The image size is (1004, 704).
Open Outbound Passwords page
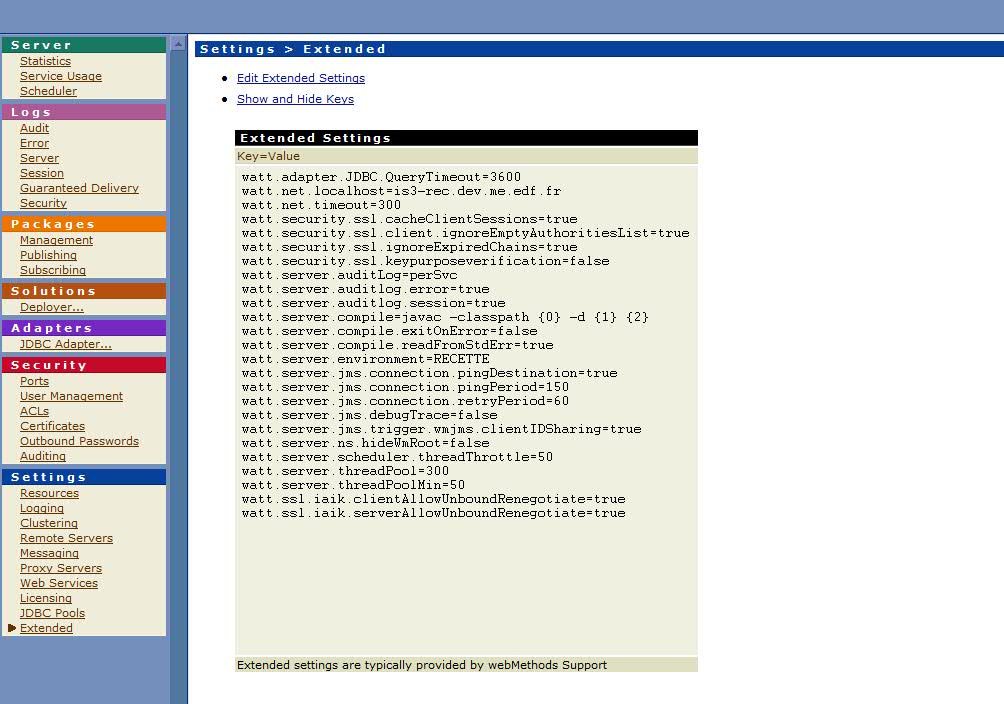click(x=79, y=441)
